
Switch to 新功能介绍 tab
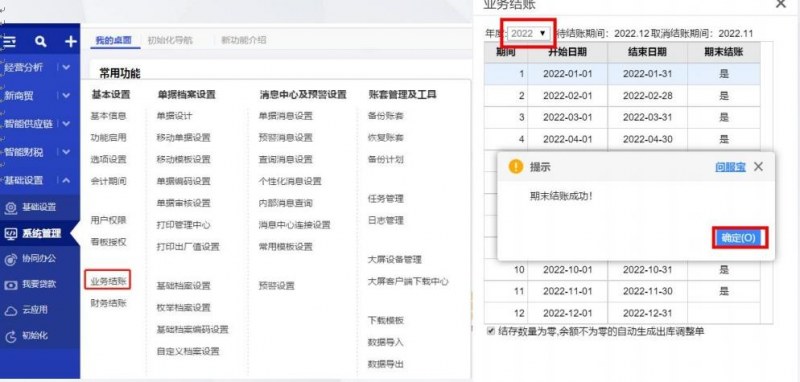(243, 40)
